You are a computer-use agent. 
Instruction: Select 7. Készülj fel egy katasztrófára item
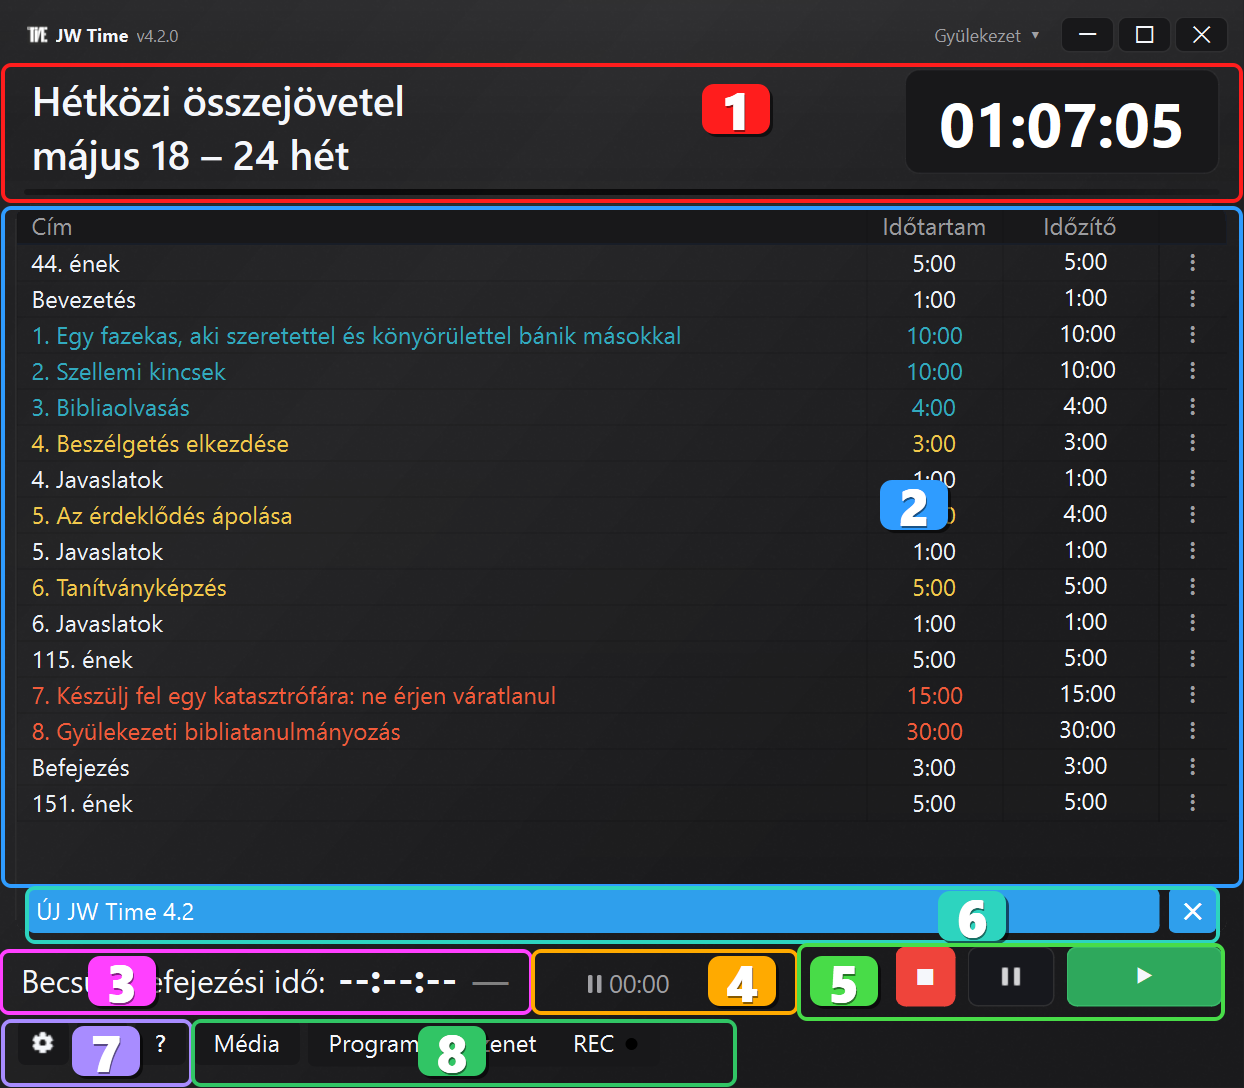(294, 696)
